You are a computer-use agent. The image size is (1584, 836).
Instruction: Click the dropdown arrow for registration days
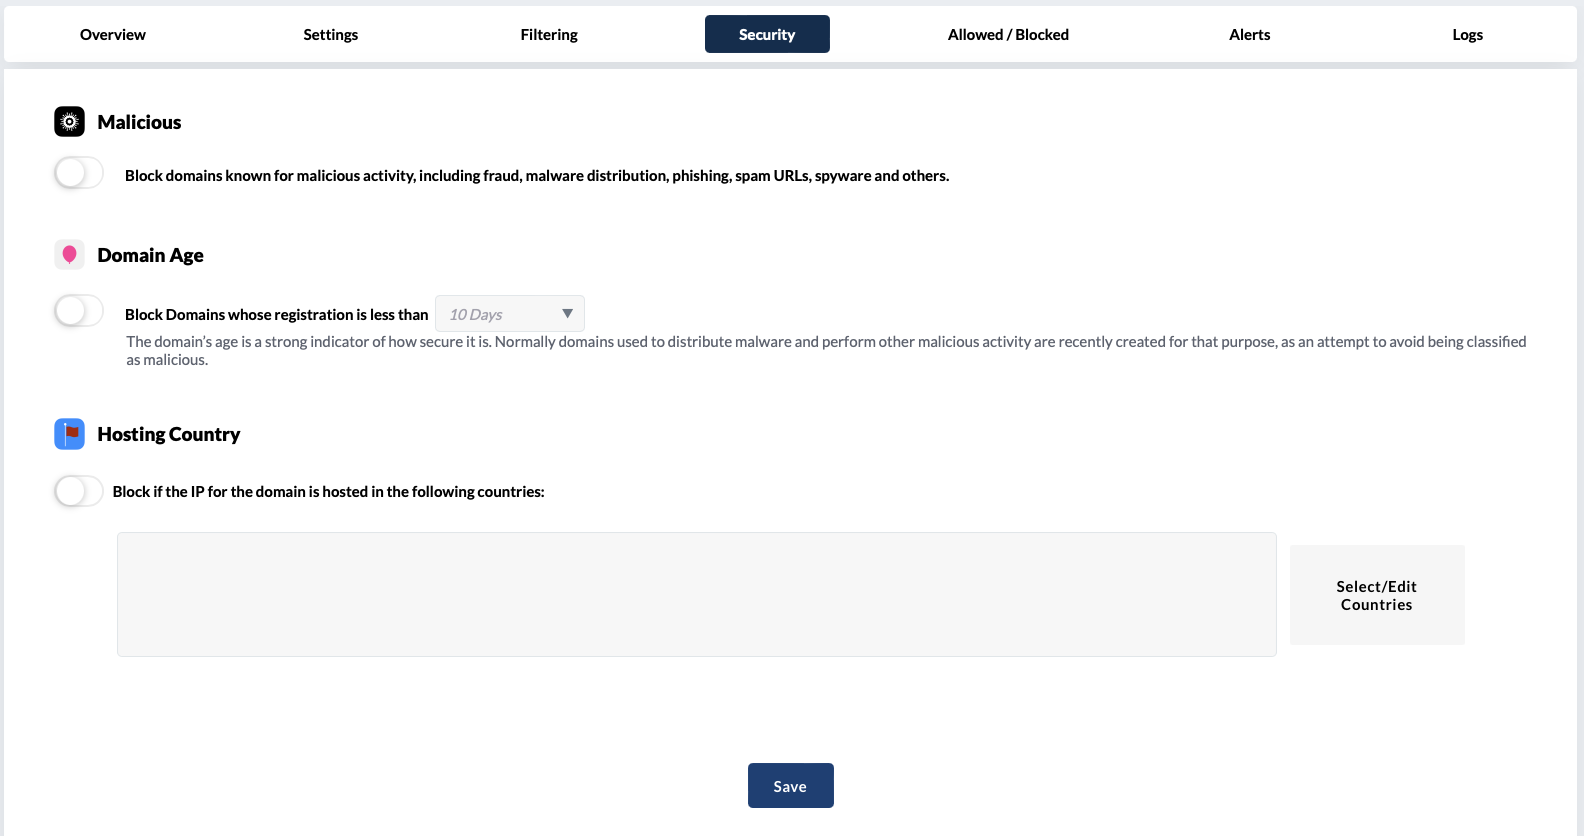click(x=567, y=314)
